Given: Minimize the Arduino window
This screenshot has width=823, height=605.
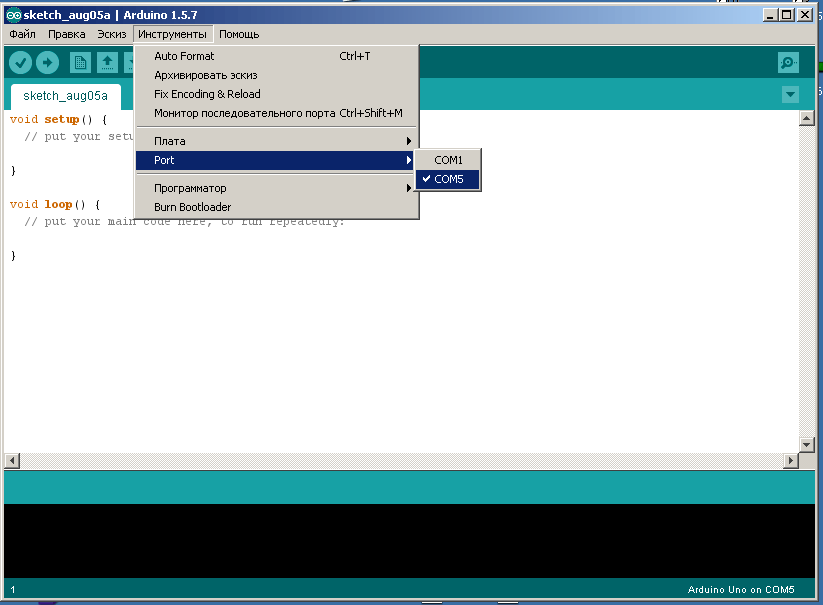Looking at the screenshot, I should coord(770,15).
